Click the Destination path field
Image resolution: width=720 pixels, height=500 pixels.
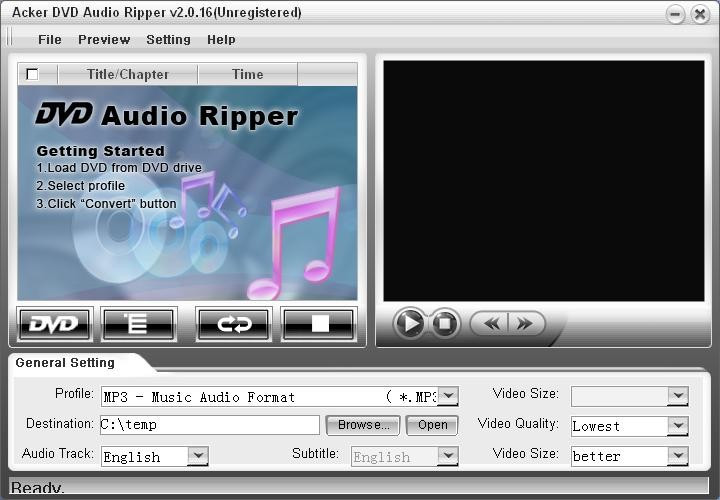210,425
